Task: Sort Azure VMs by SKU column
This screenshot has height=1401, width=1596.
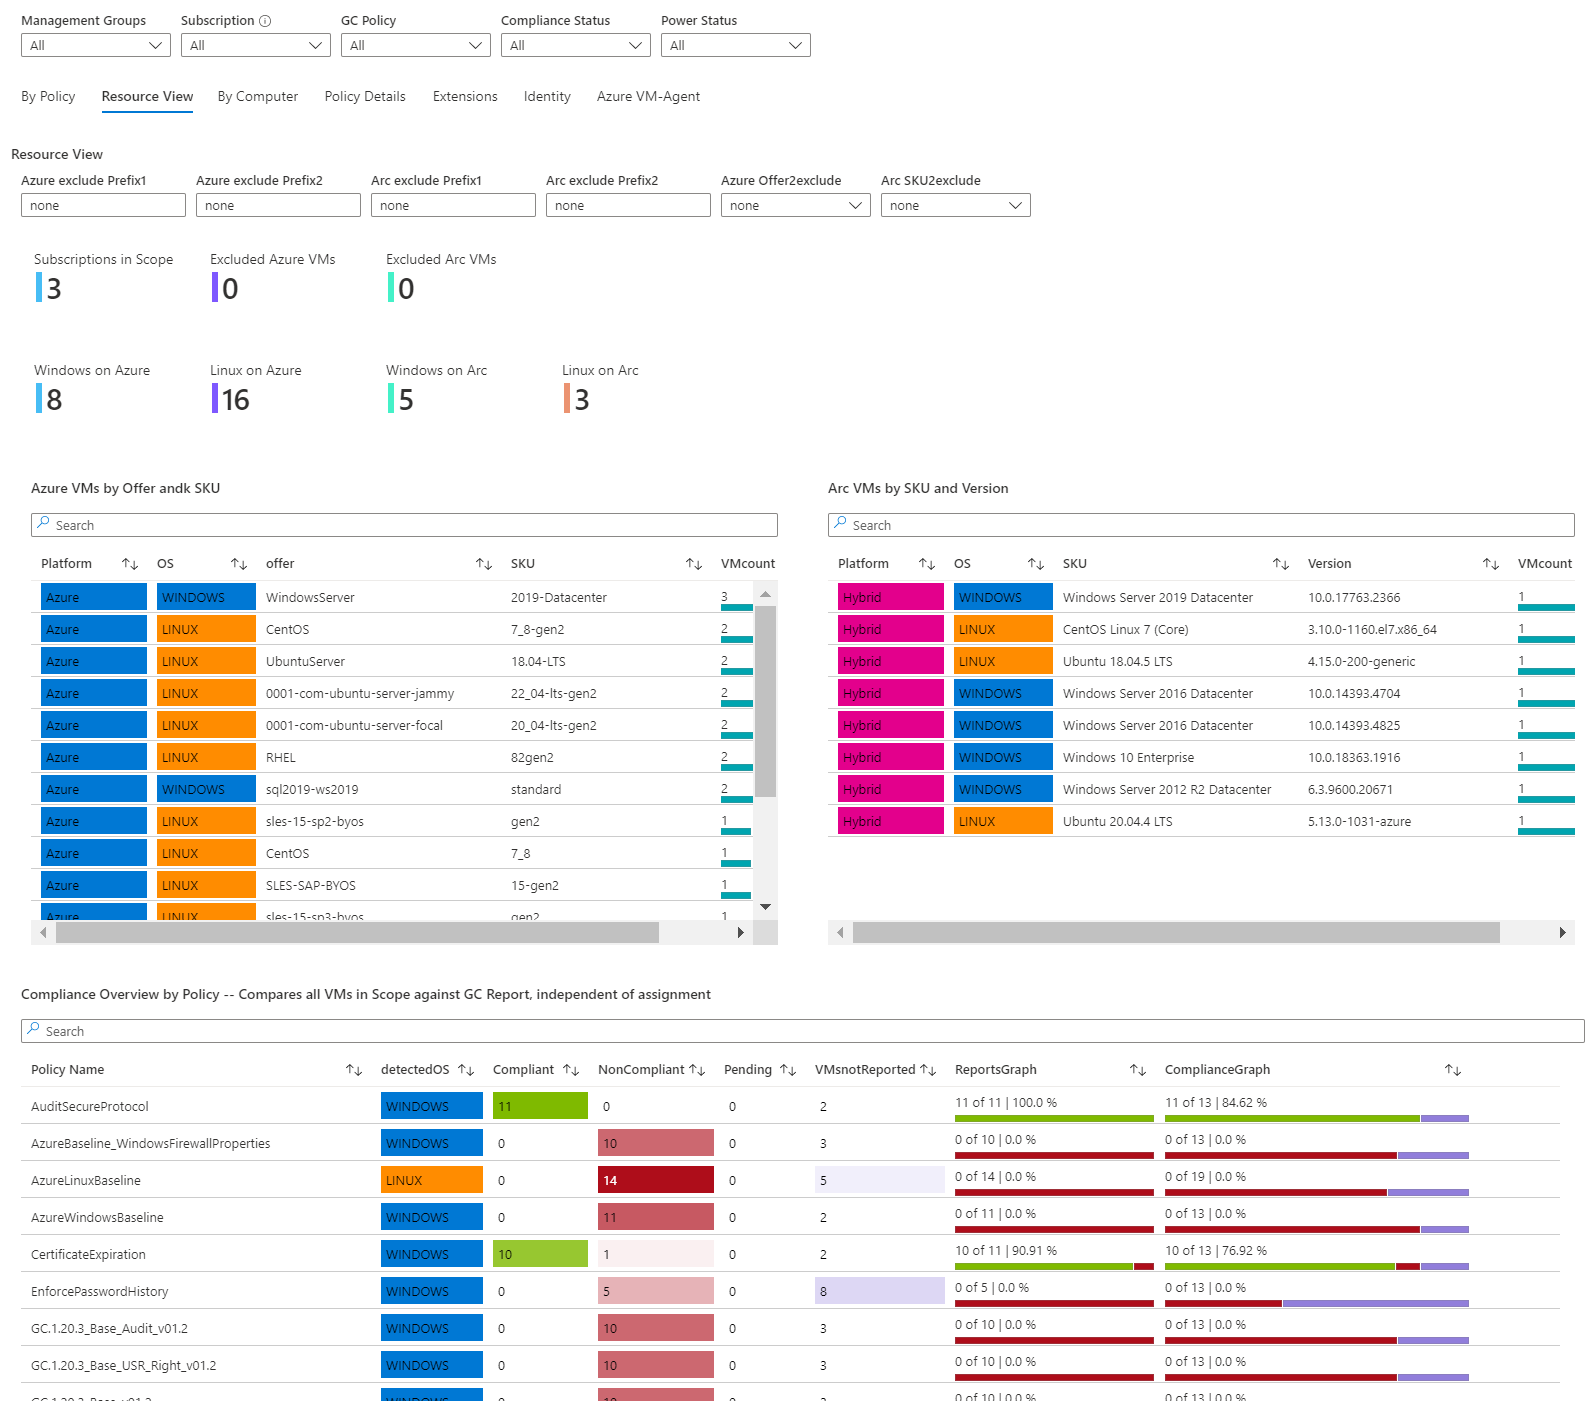Action: click(694, 564)
